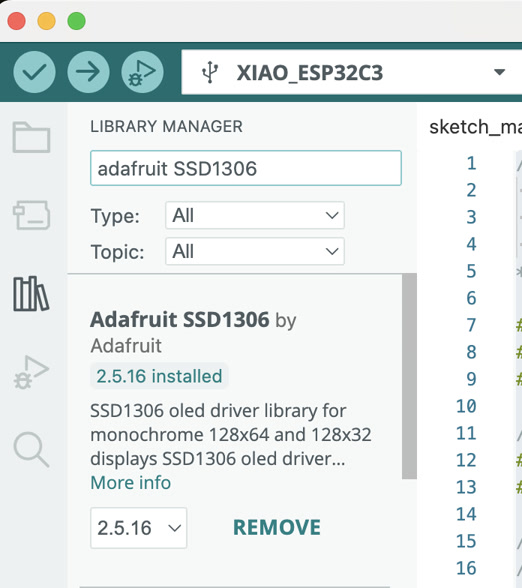Click REMOVE for Adafruit SSD1306 library

coord(277,527)
